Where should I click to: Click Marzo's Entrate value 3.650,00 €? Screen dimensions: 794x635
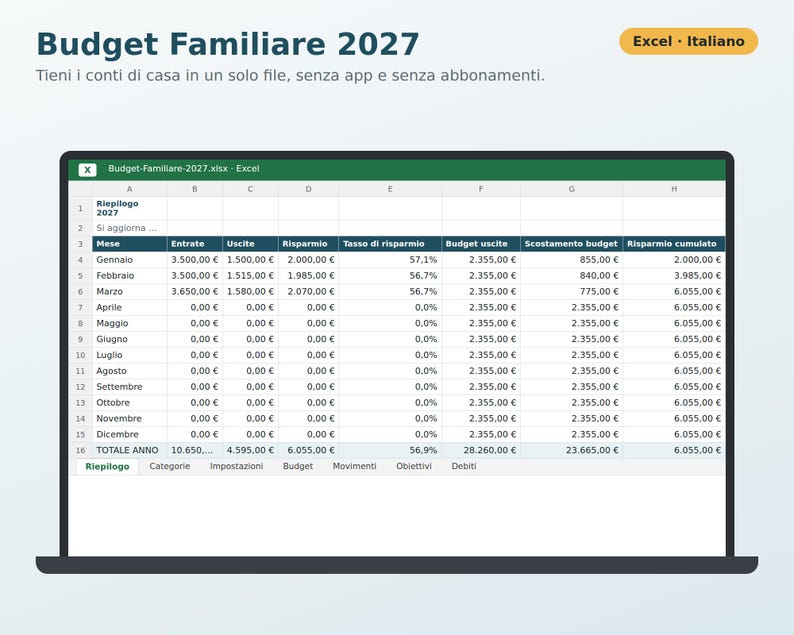click(x=194, y=292)
